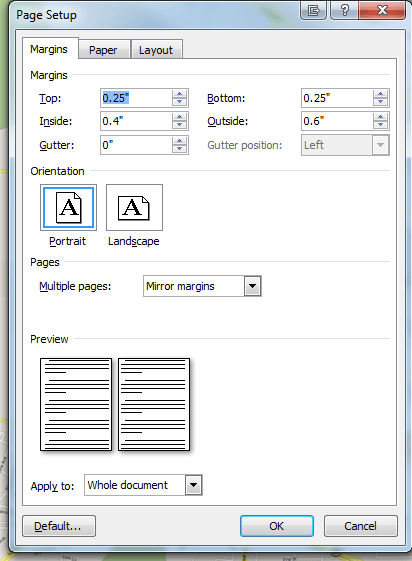Select the Margins tab

point(49,49)
